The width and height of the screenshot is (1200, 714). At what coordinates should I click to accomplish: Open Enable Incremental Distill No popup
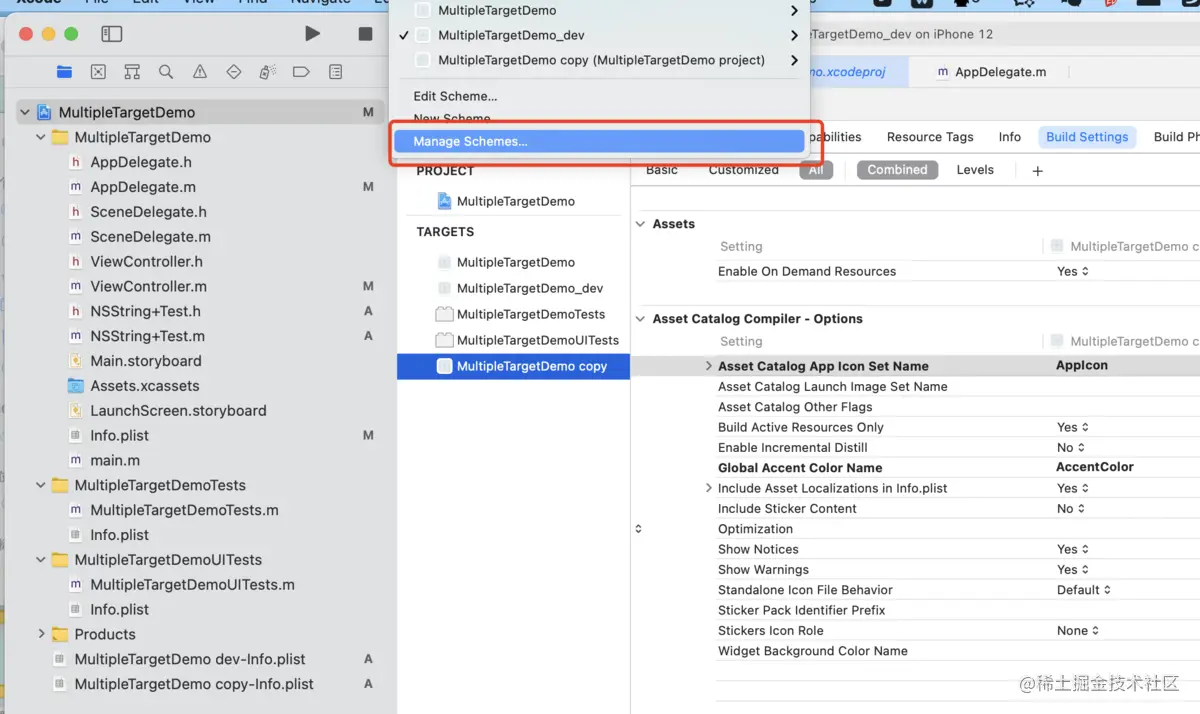pyautogui.click(x=1071, y=448)
